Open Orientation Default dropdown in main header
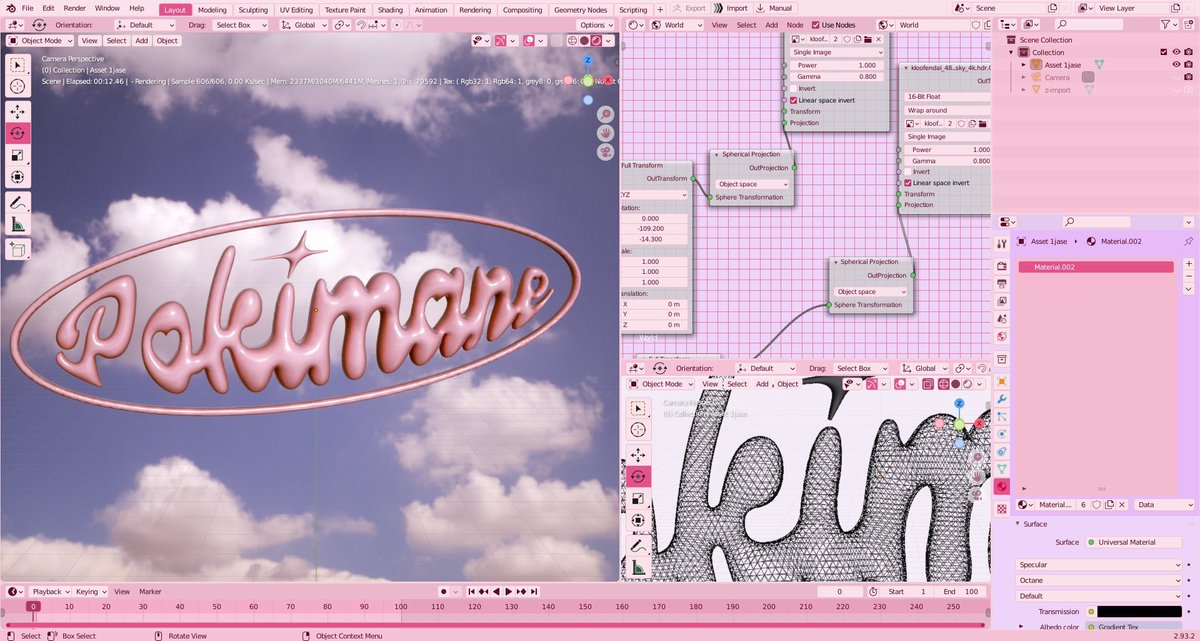Image resolution: width=1200 pixels, height=641 pixels. pos(144,24)
